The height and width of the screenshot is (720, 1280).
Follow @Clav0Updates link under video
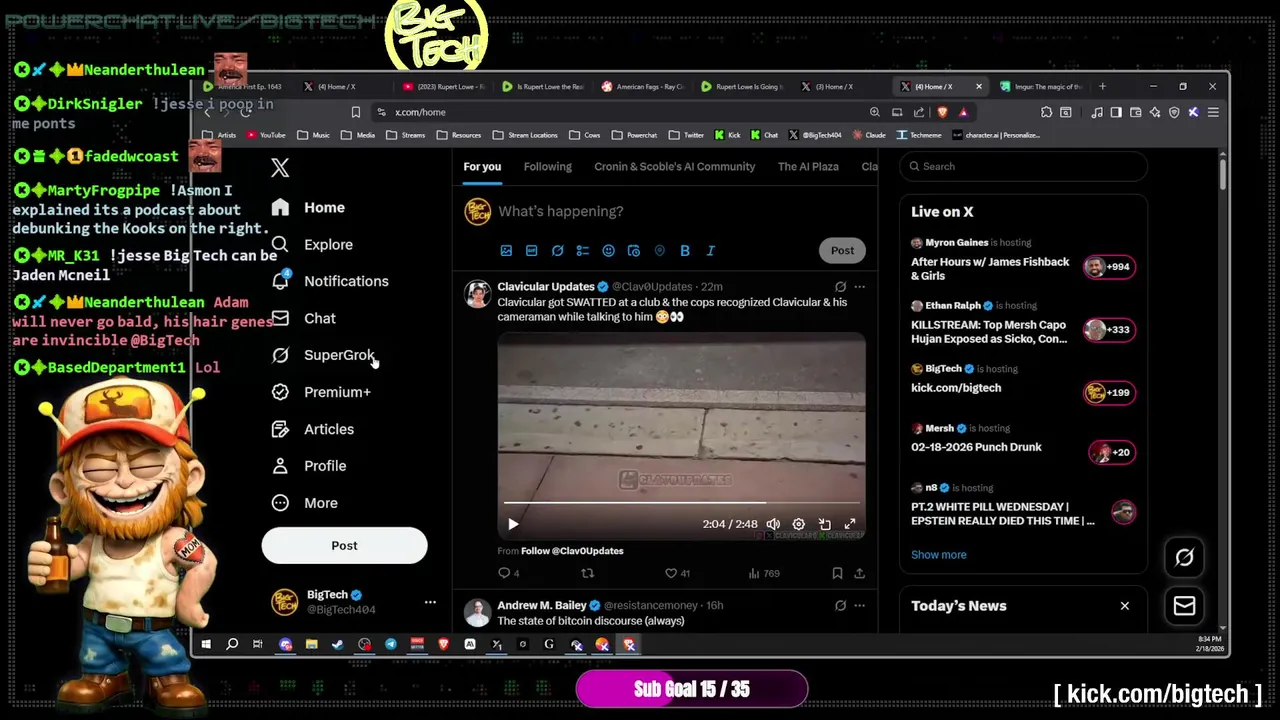tap(572, 551)
